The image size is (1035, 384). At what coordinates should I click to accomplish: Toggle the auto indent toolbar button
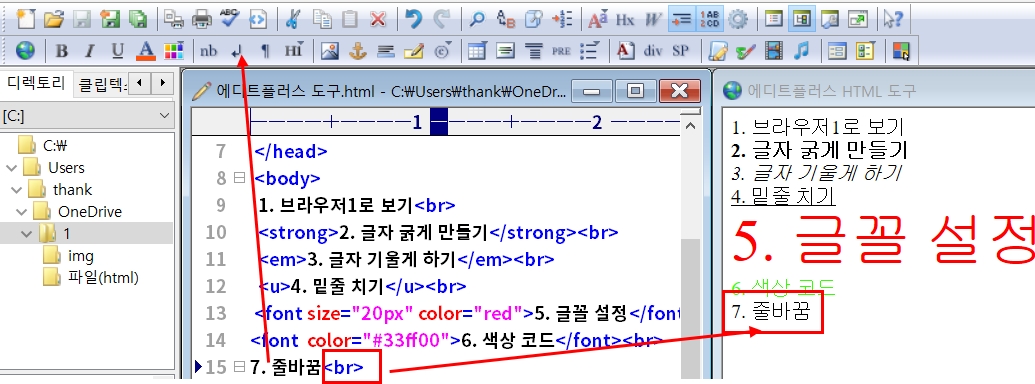(681, 19)
